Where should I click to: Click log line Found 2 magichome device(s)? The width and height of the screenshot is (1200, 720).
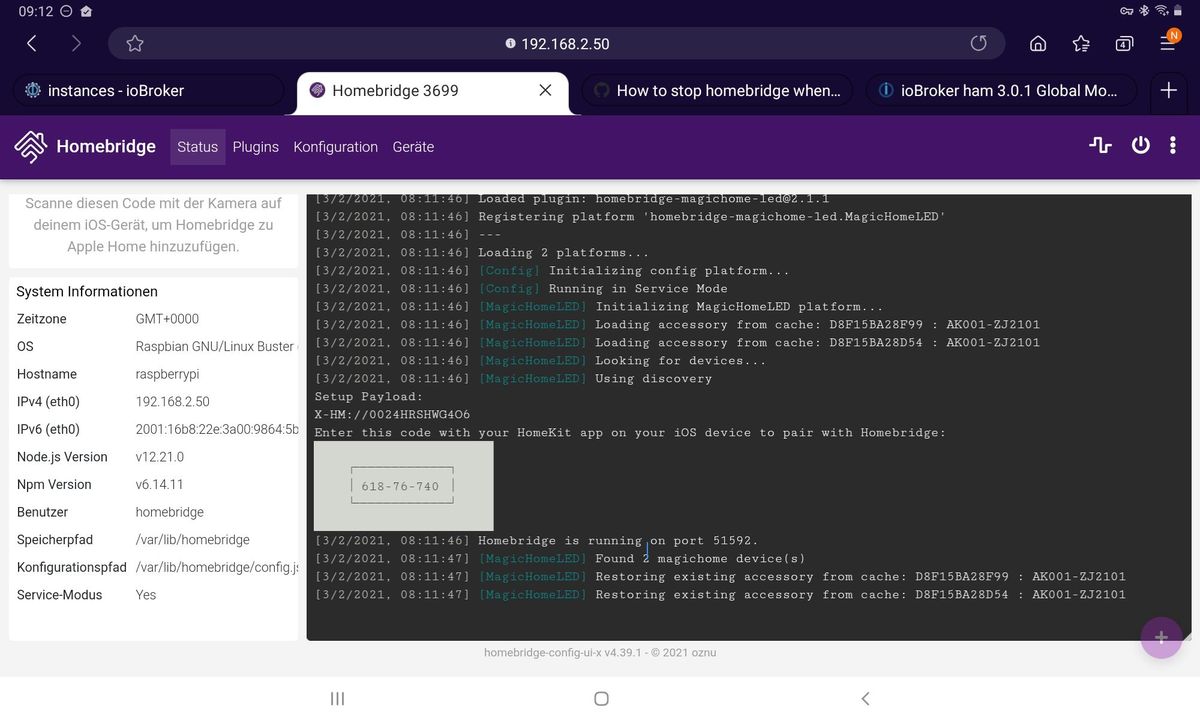560,558
